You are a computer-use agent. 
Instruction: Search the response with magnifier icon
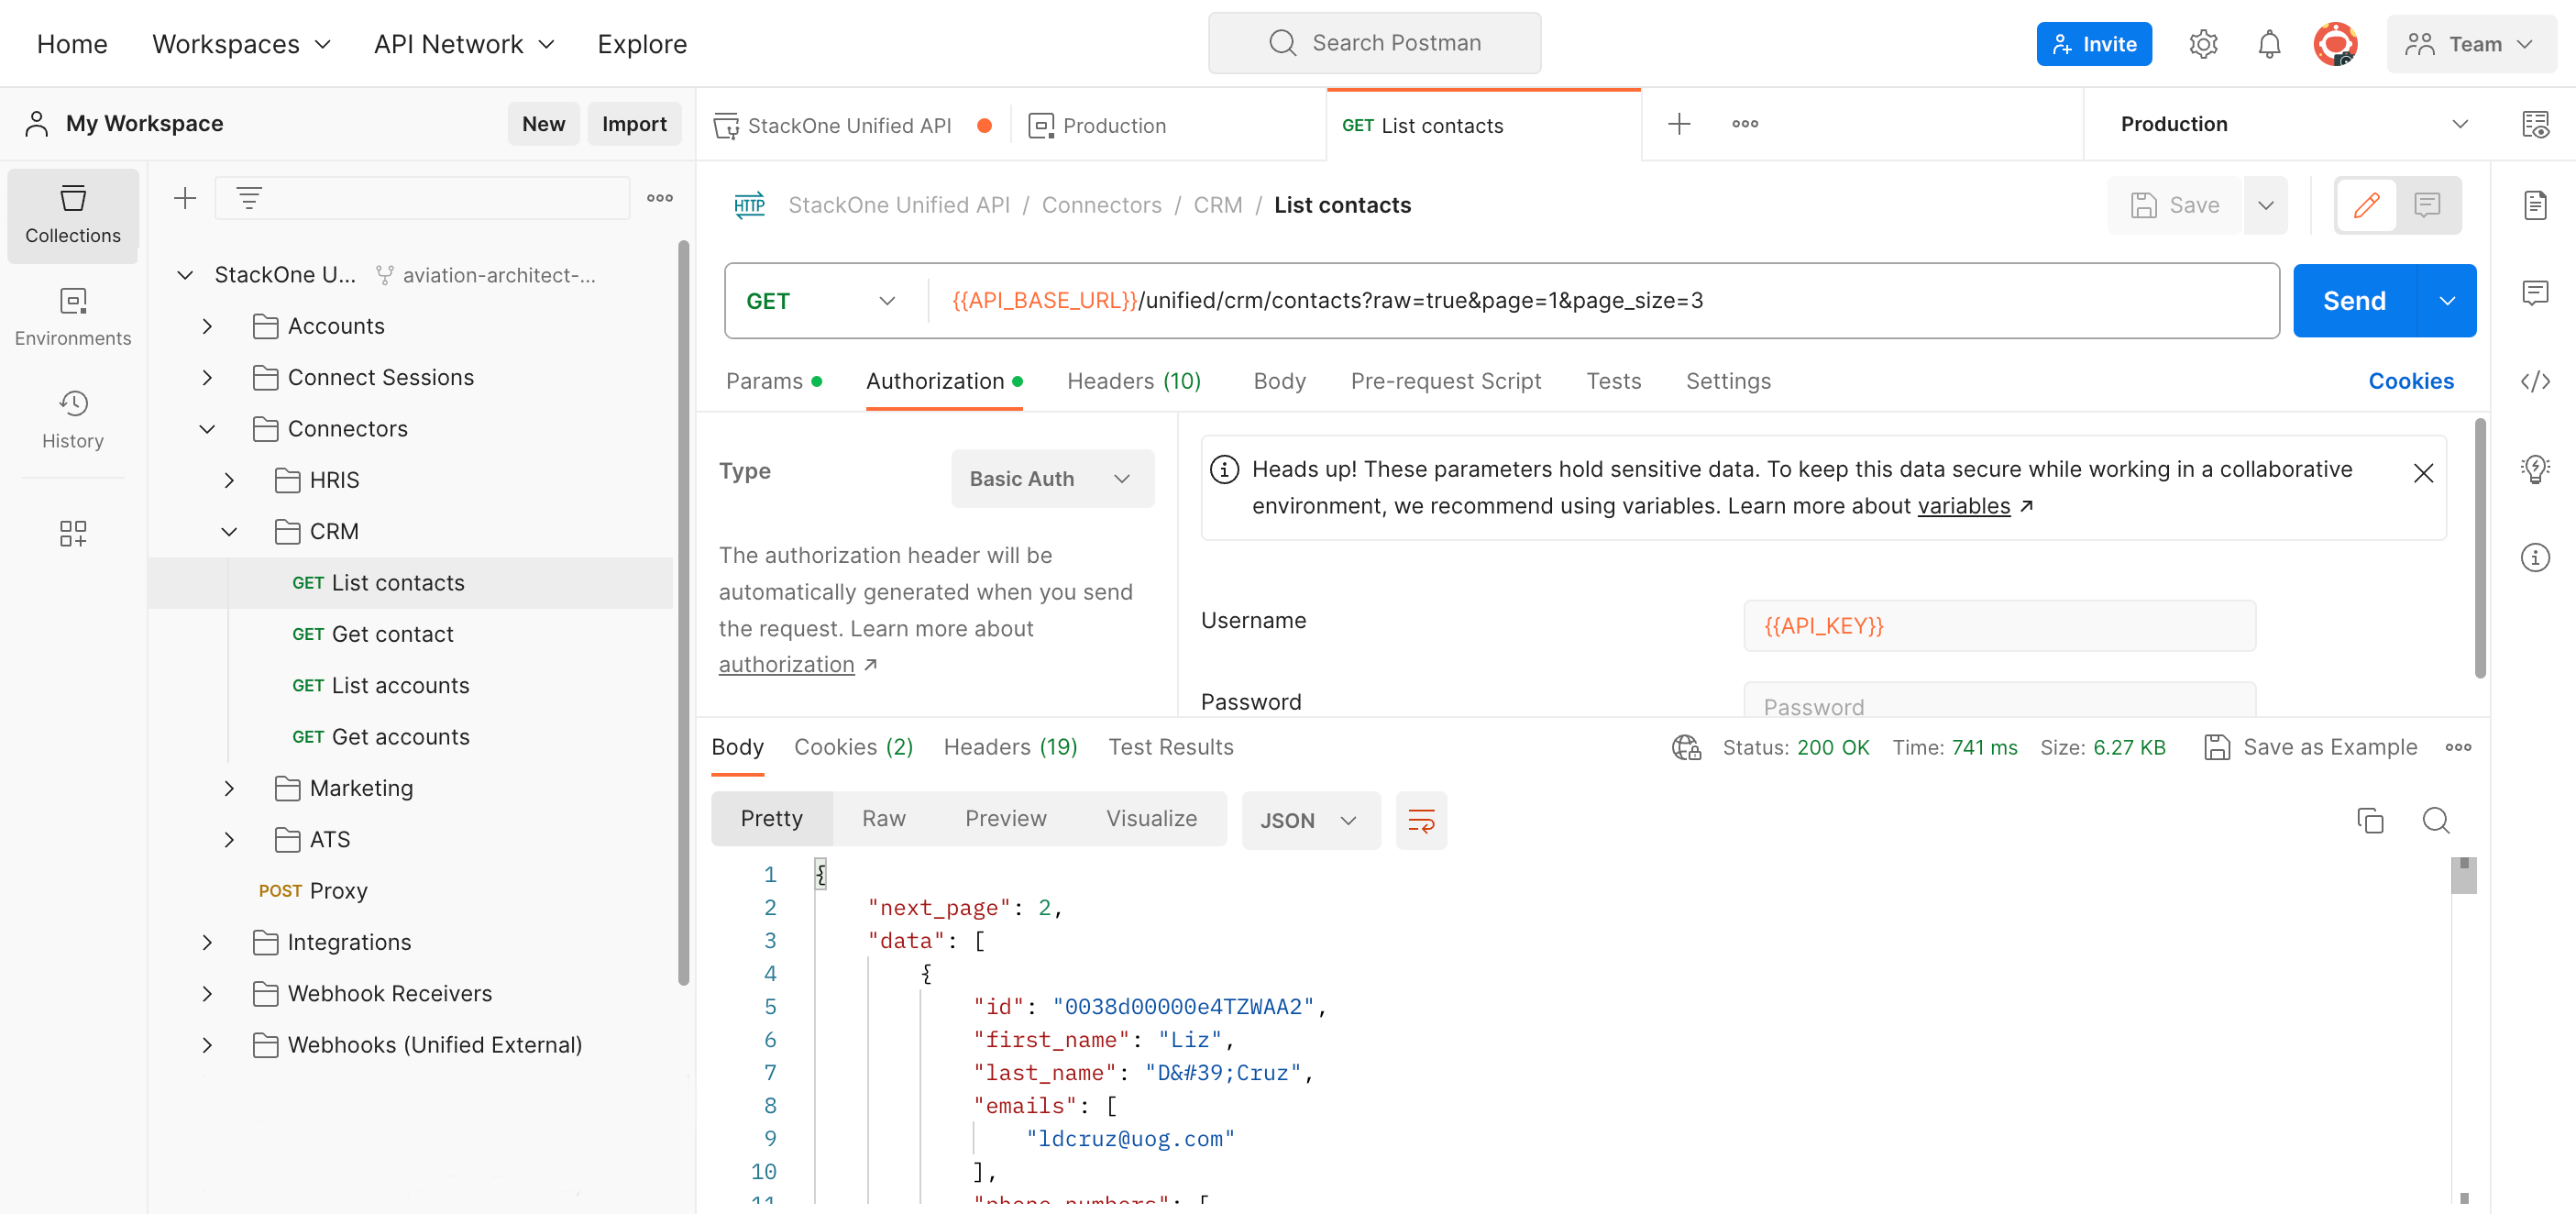pos(2436,820)
